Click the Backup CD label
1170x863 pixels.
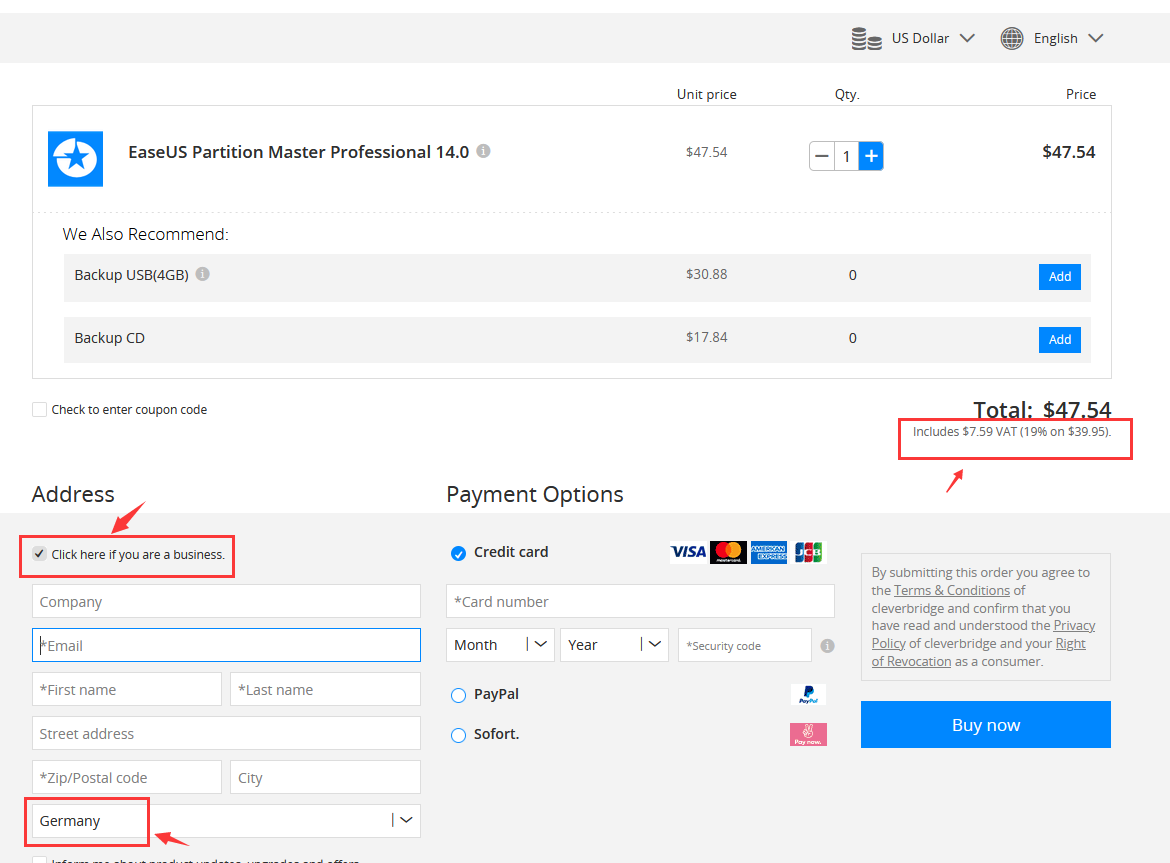110,338
